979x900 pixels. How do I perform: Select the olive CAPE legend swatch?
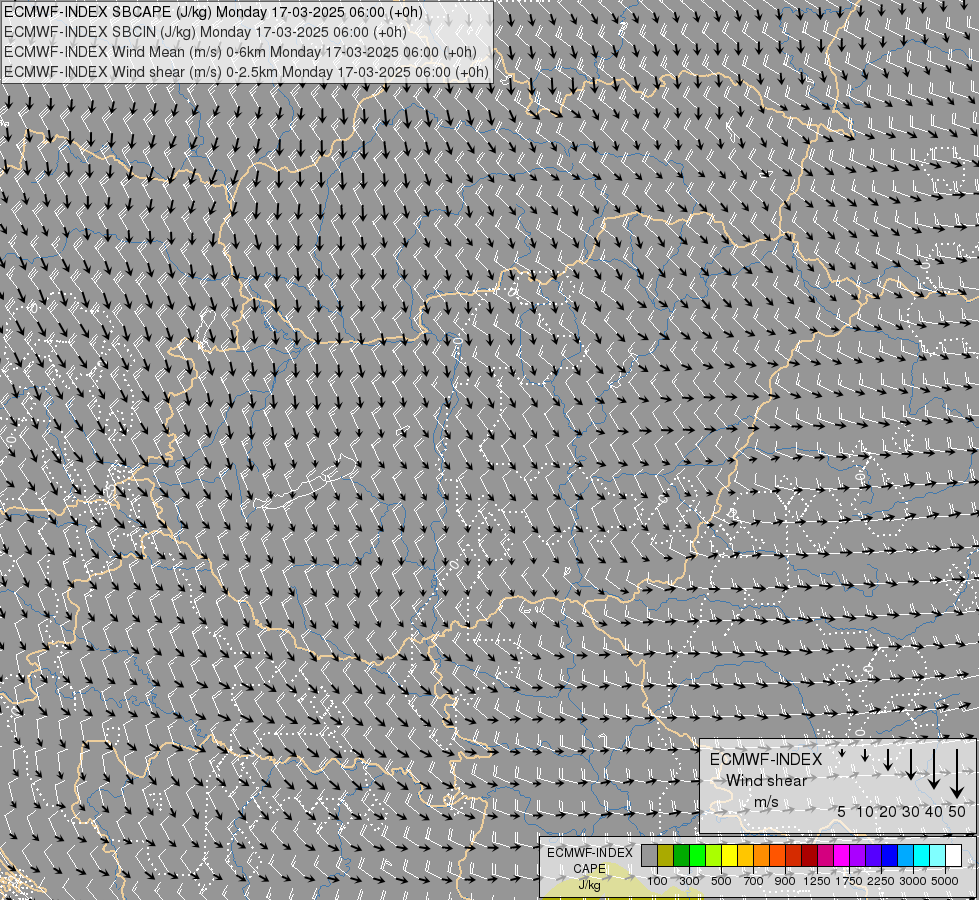point(666,855)
